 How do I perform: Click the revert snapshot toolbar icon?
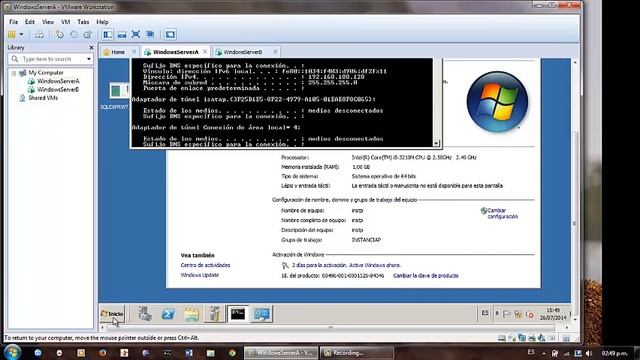pos(74,35)
